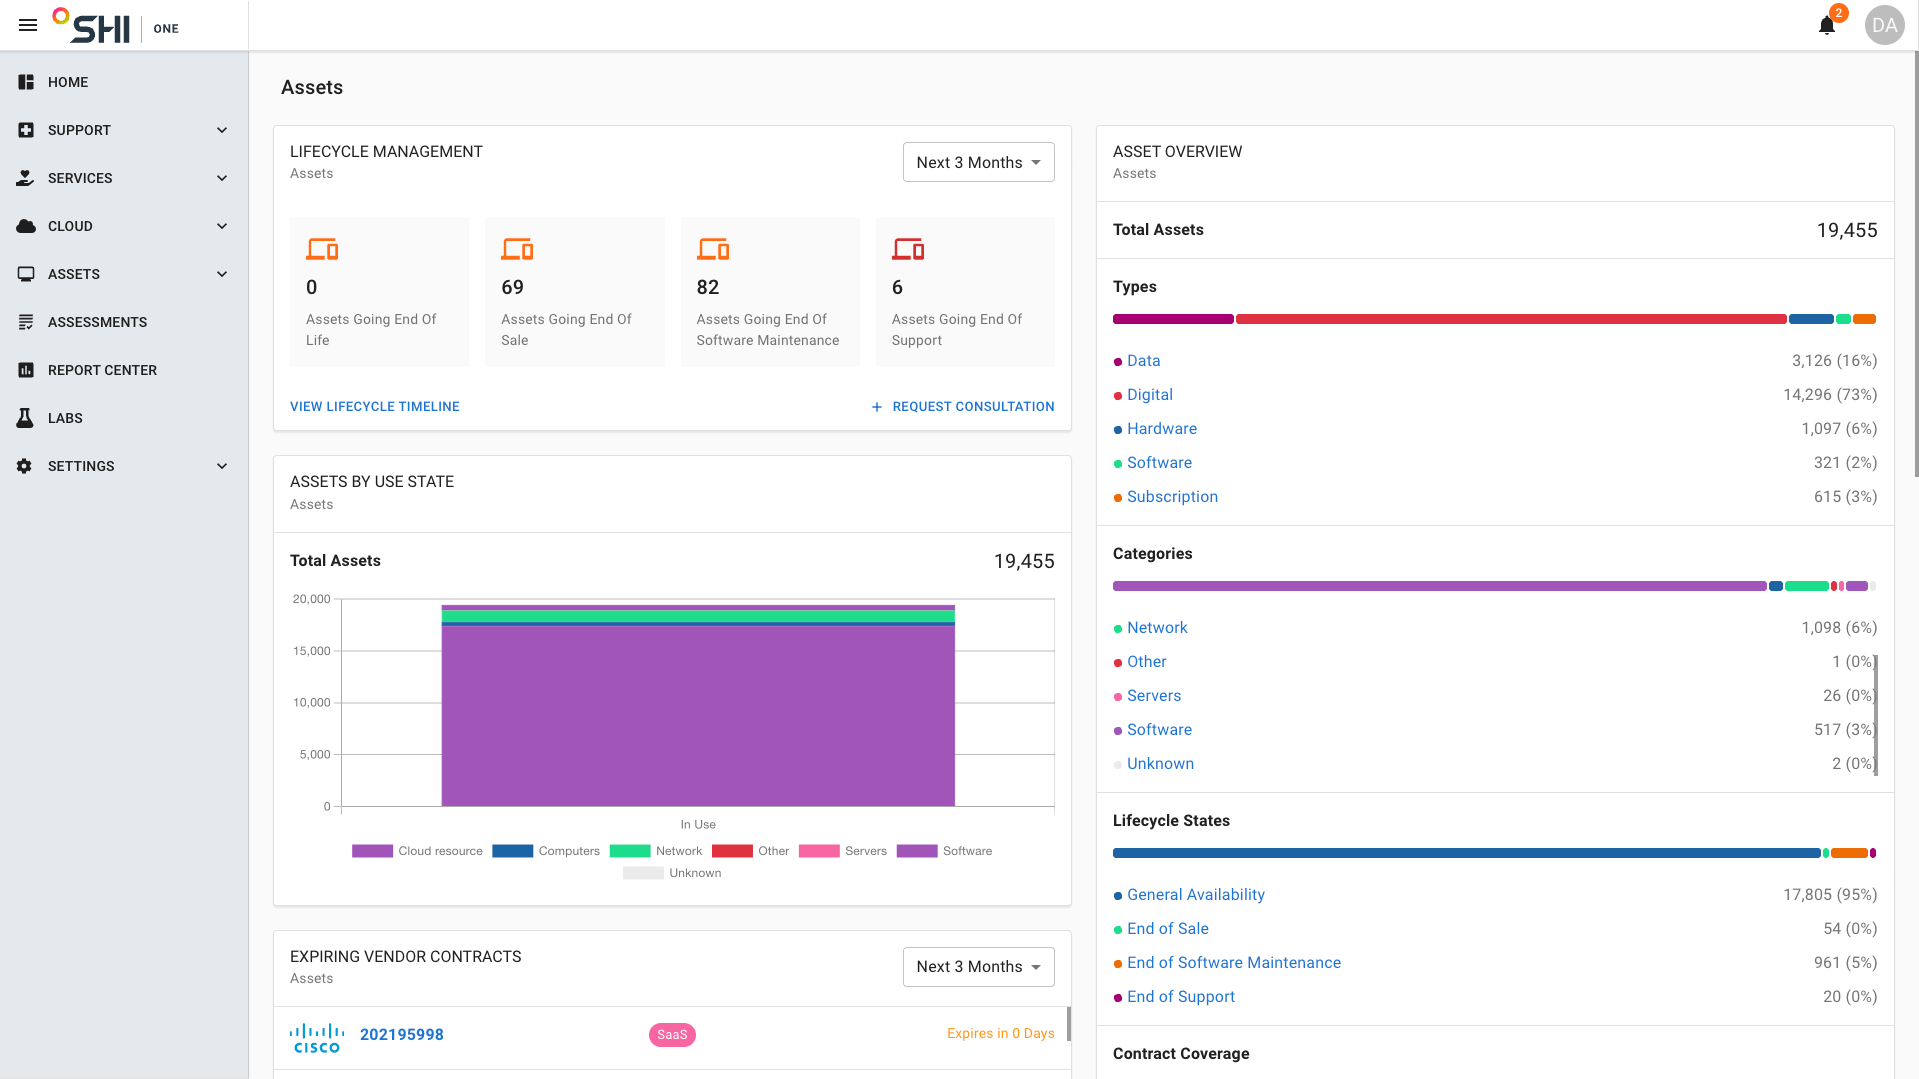This screenshot has width=1919, height=1079.
Task: Click the 69 Assets Going End Of Sale card
Action: pyautogui.click(x=575, y=292)
